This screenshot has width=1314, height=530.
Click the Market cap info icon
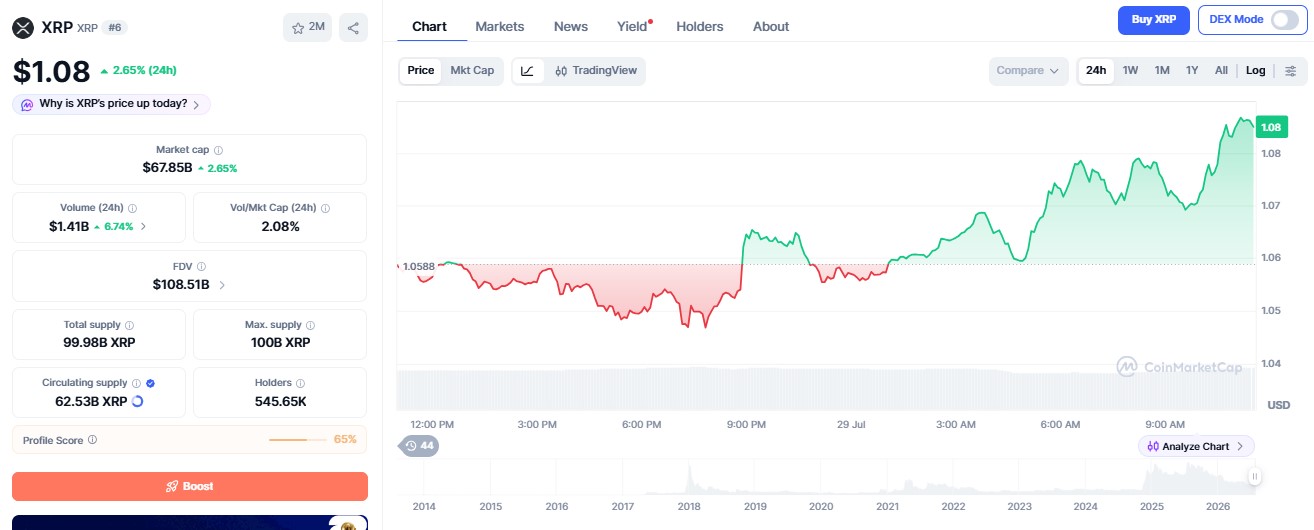point(218,150)
